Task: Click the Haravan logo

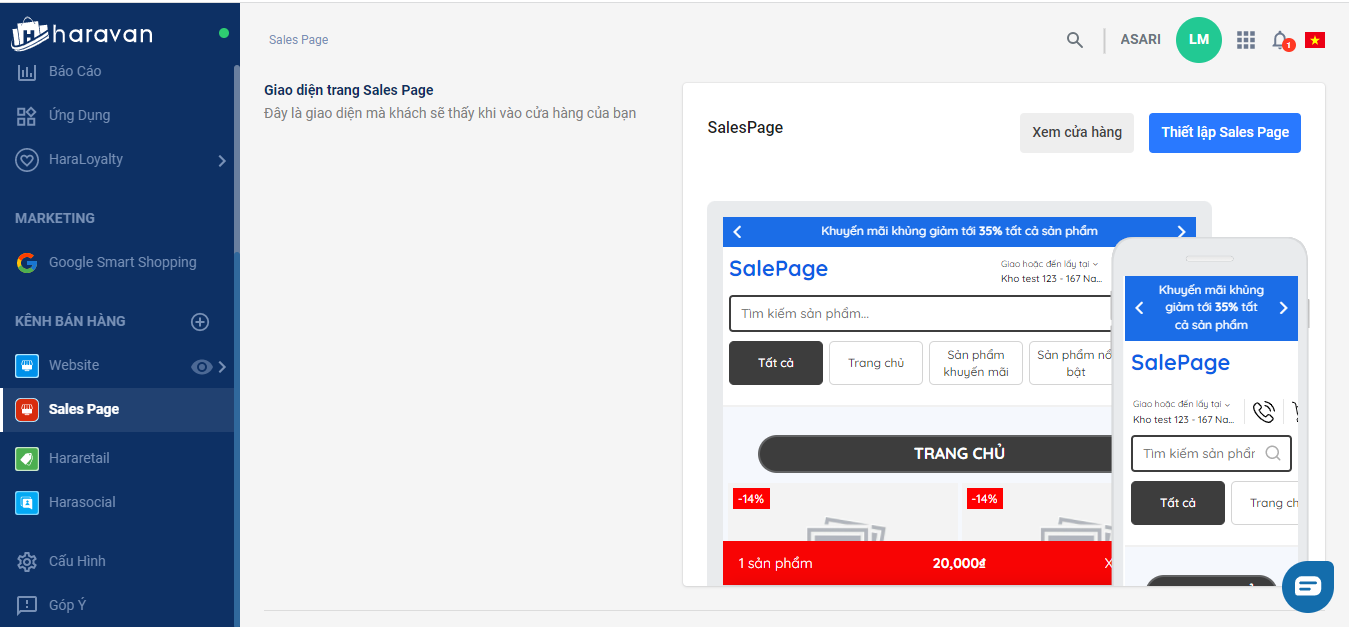Action: tap(82, 34)
